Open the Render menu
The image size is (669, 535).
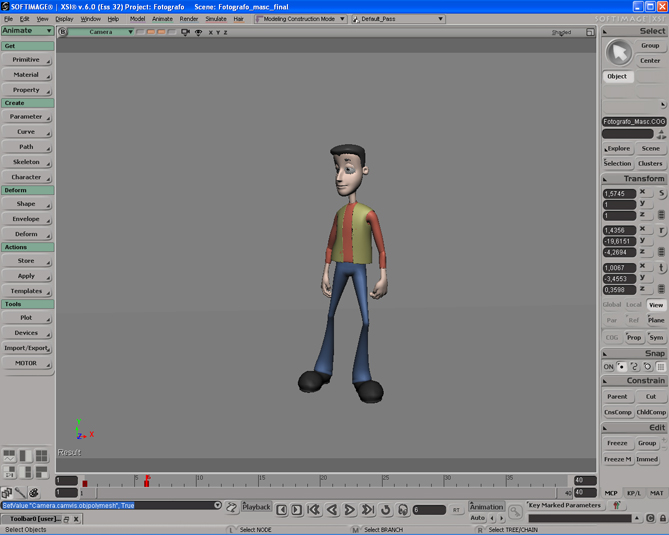[x=188, y=19]
